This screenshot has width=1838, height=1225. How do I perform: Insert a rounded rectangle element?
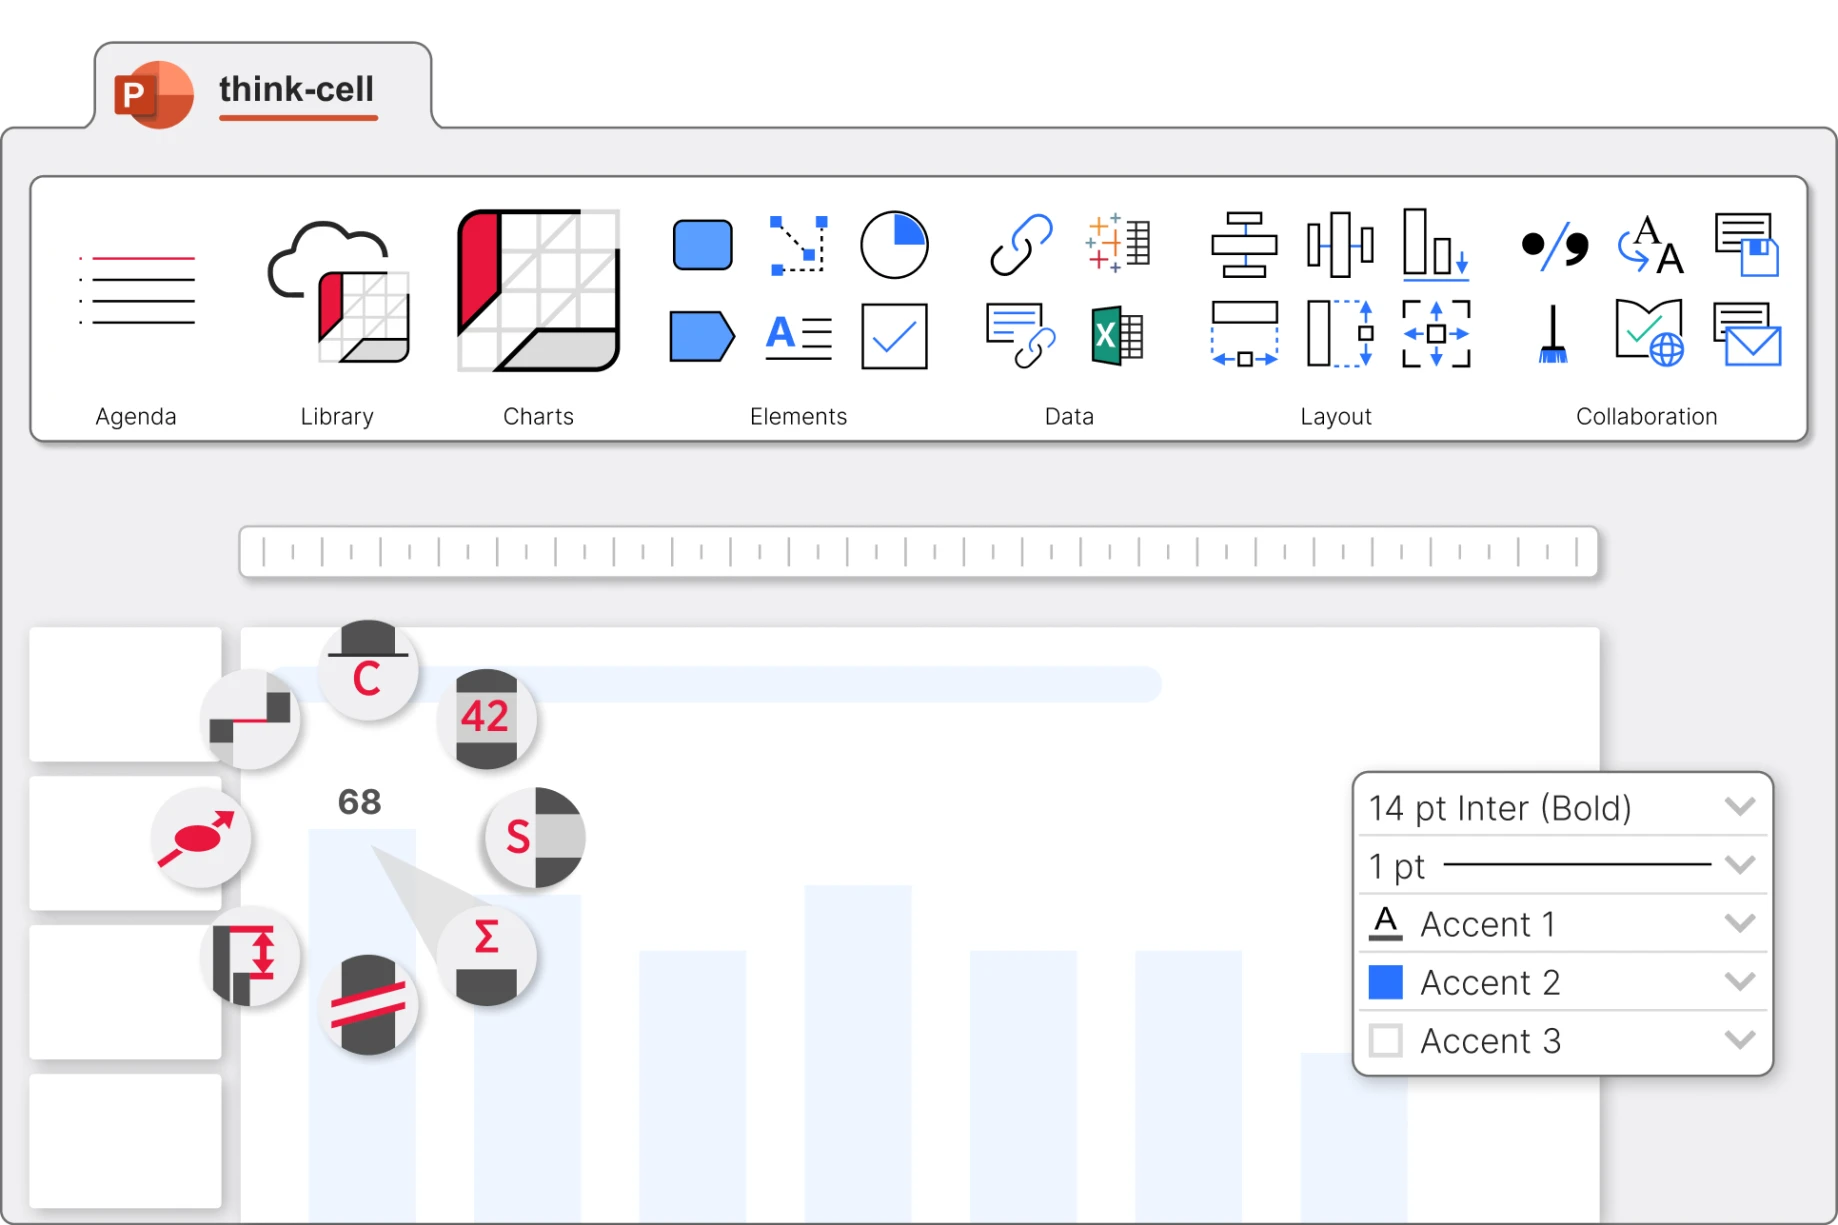click(702, 245)
